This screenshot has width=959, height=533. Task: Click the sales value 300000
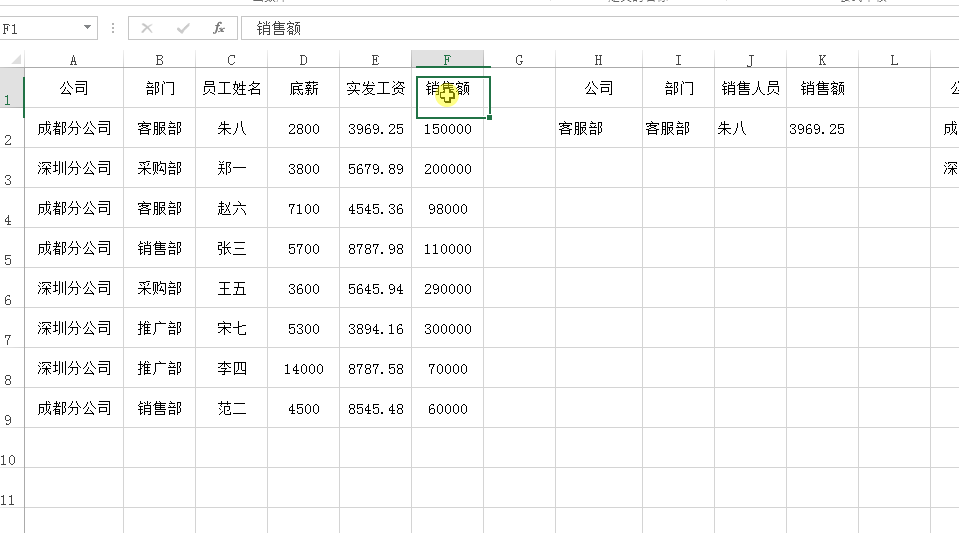point(448,329)
